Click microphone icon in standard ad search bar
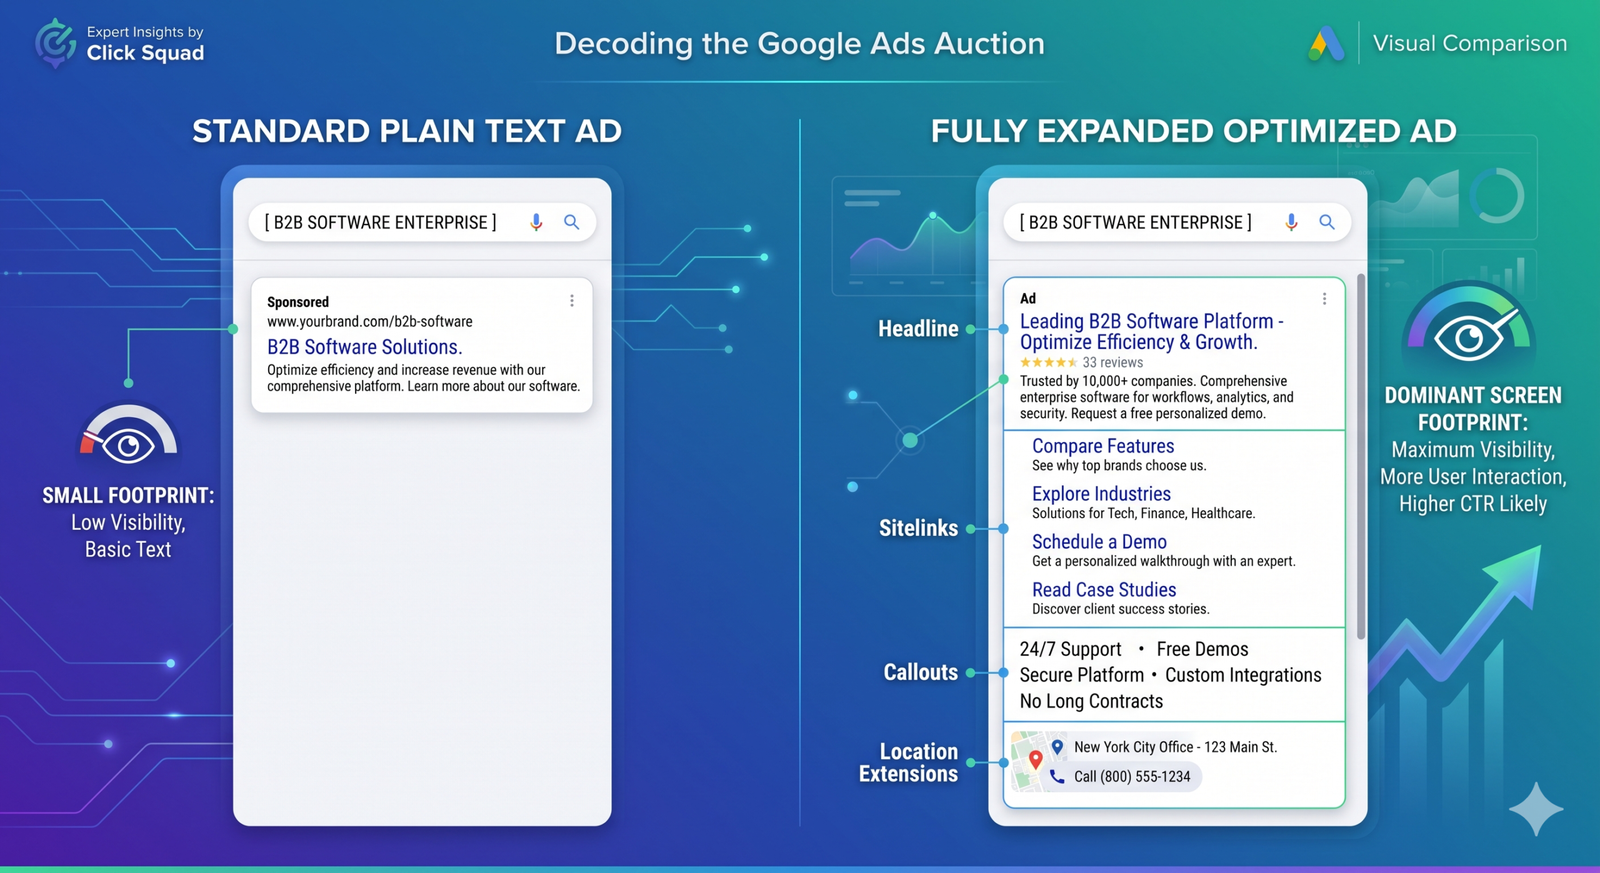The height and width of the screenshot is (873, 1600). click(536, 222)
